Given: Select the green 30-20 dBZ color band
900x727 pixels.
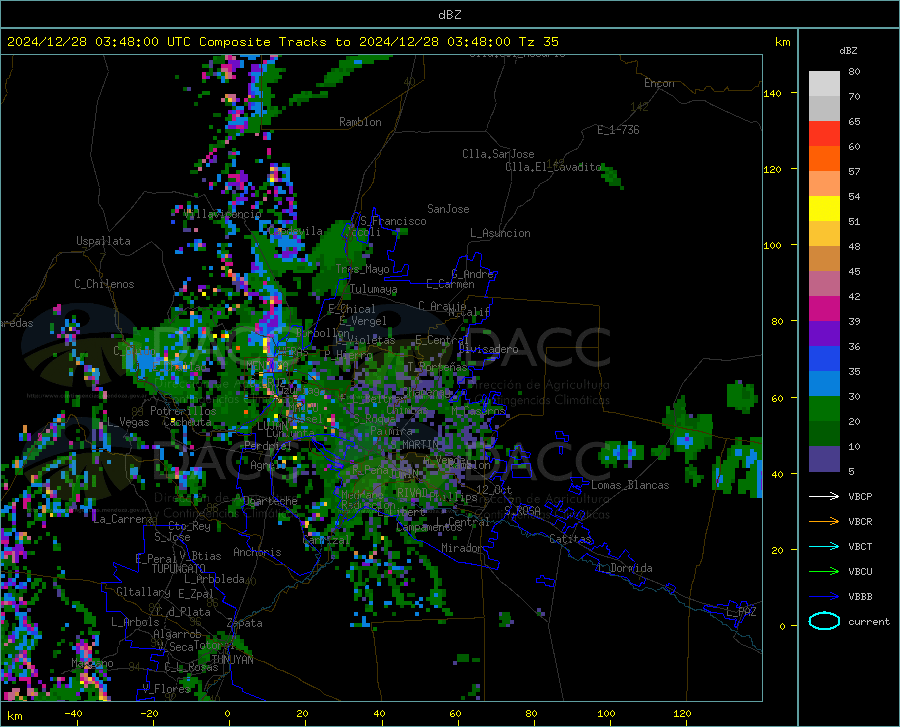Looking at the screenshot, I should (x=824, y=409).
